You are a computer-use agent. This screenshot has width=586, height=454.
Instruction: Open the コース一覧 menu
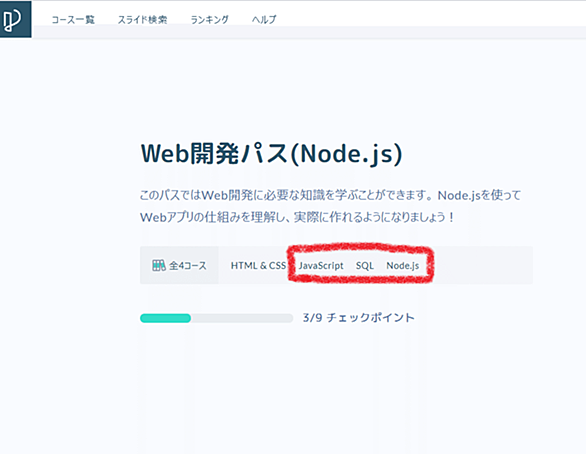point(73,19)
